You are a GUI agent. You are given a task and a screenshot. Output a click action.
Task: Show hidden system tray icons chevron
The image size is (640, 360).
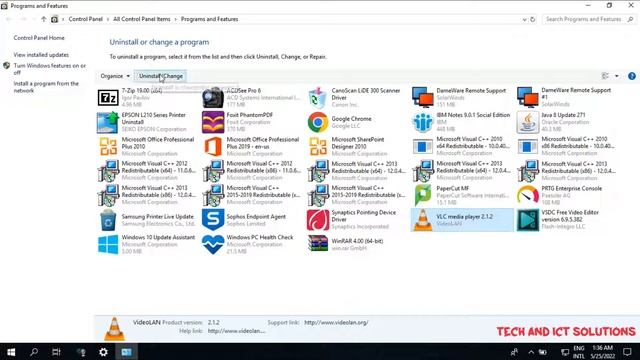pos(531,352)
